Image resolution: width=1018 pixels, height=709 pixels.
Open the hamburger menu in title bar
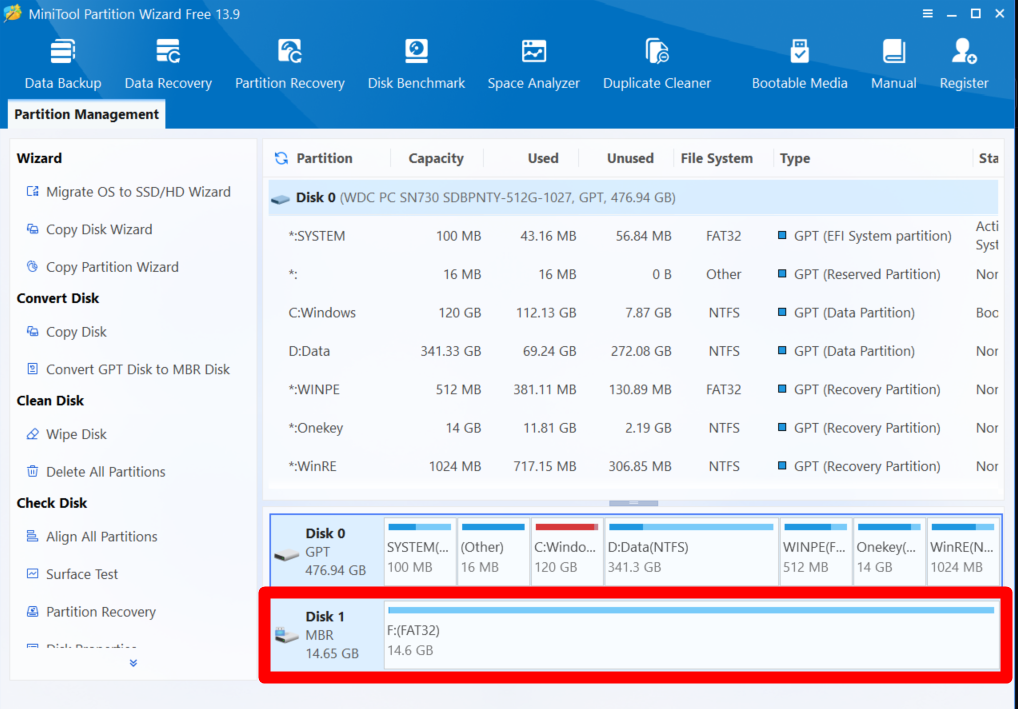click(928, 14)
